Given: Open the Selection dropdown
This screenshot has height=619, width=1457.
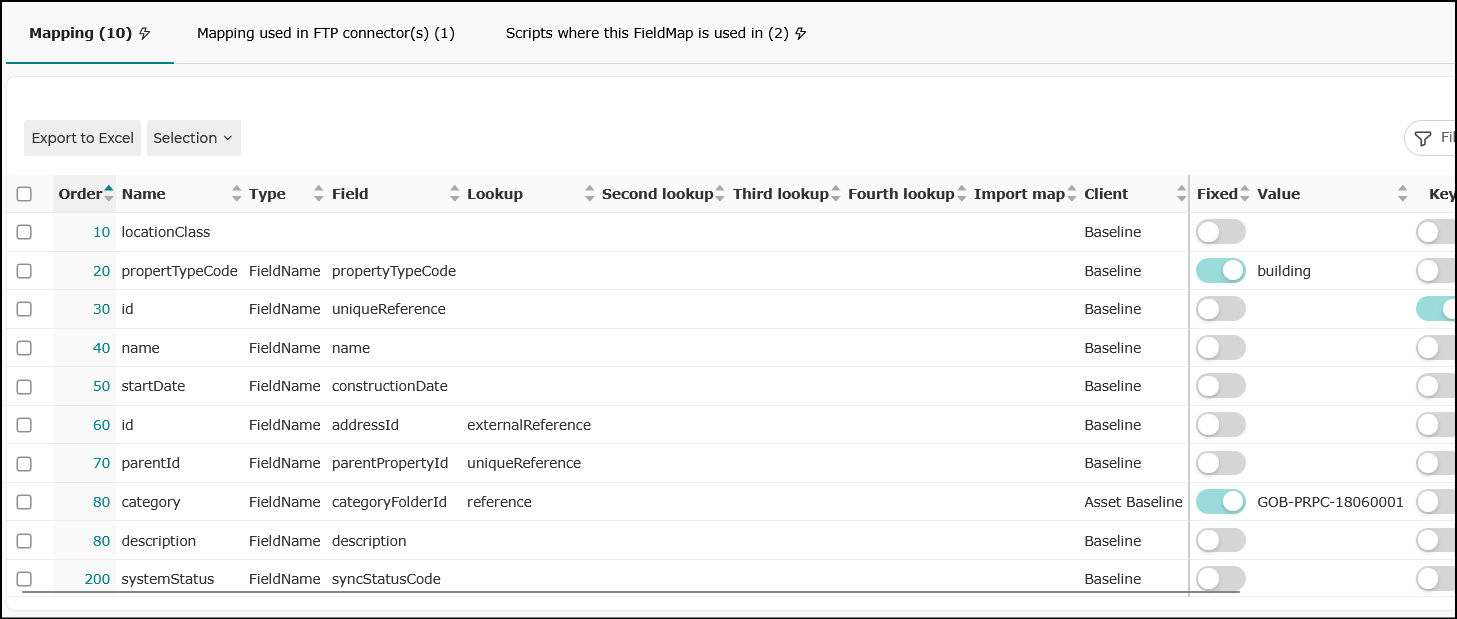Looking at the screenshot, I should tap(194, 138).
